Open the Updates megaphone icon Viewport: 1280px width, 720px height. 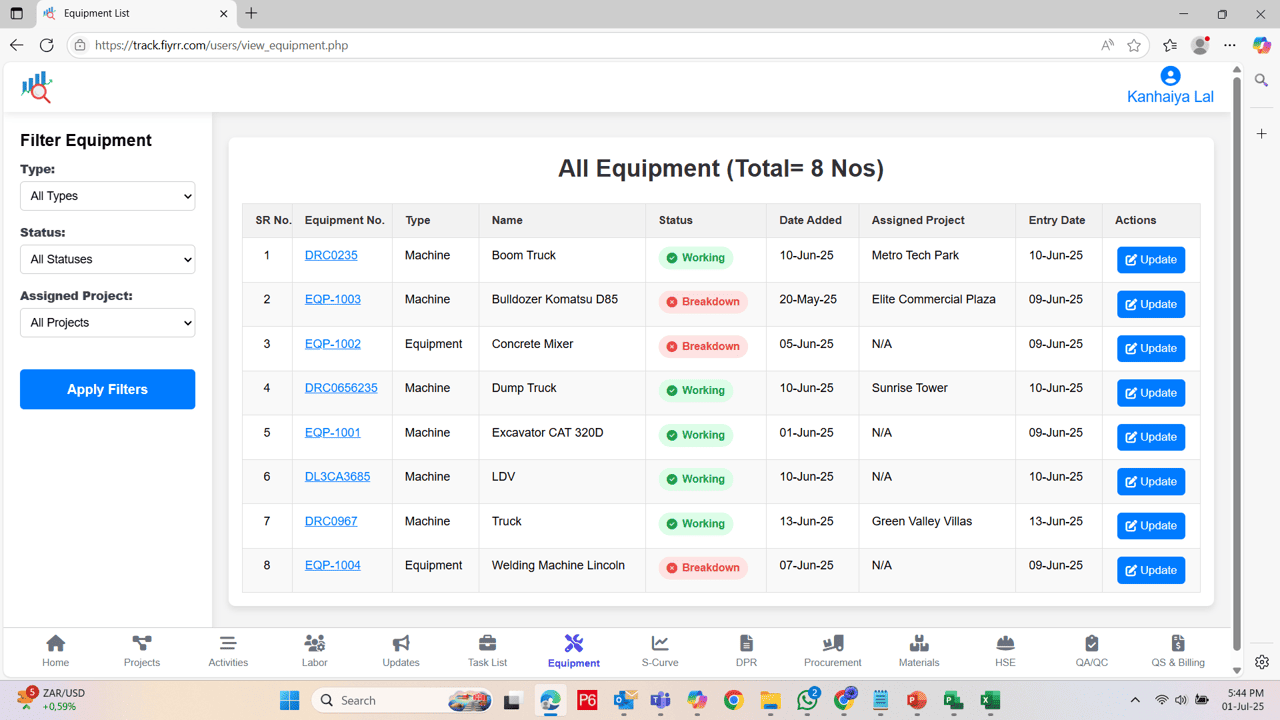pyautogui.click(x=400, y=650)
